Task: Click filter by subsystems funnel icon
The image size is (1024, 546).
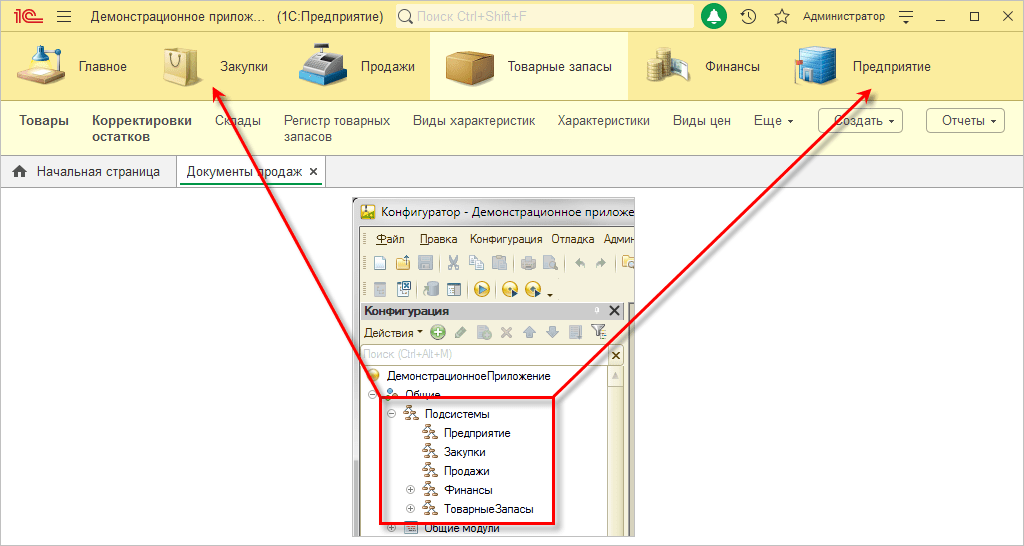Action: (599, 332)
